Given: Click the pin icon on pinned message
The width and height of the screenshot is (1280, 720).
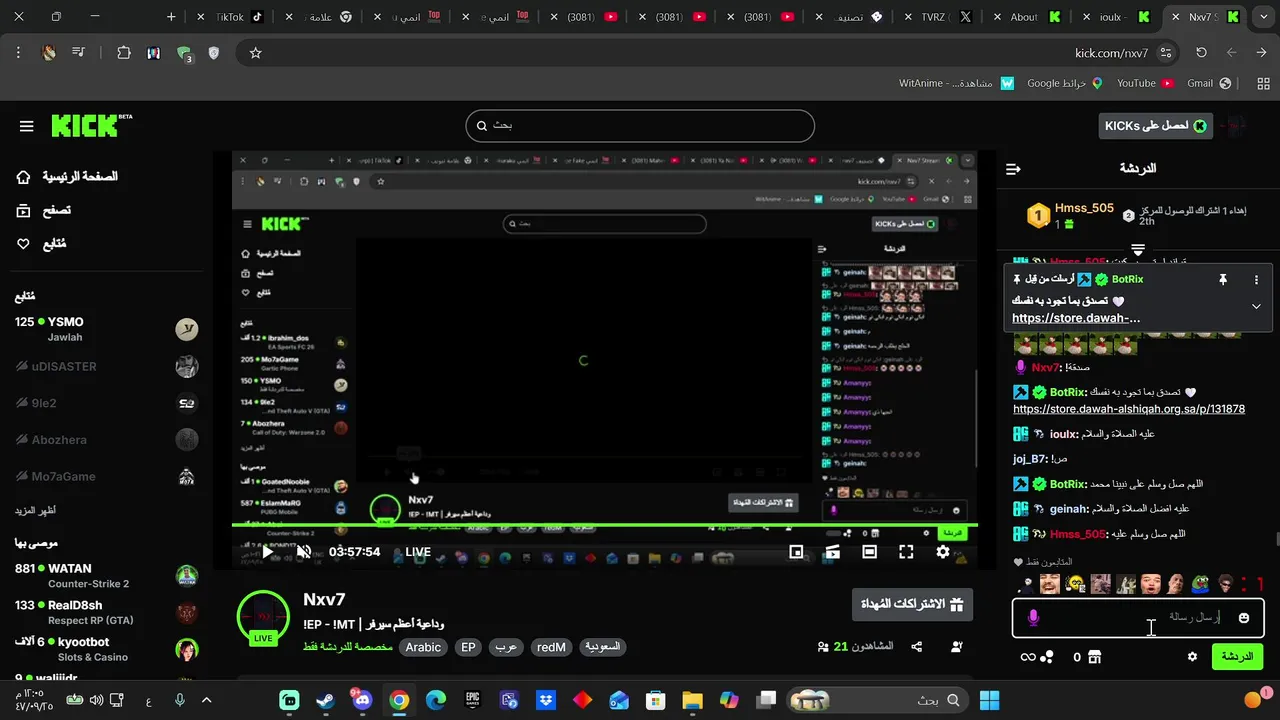Looking at the screenshot, I should click(x=1222, y=280).
